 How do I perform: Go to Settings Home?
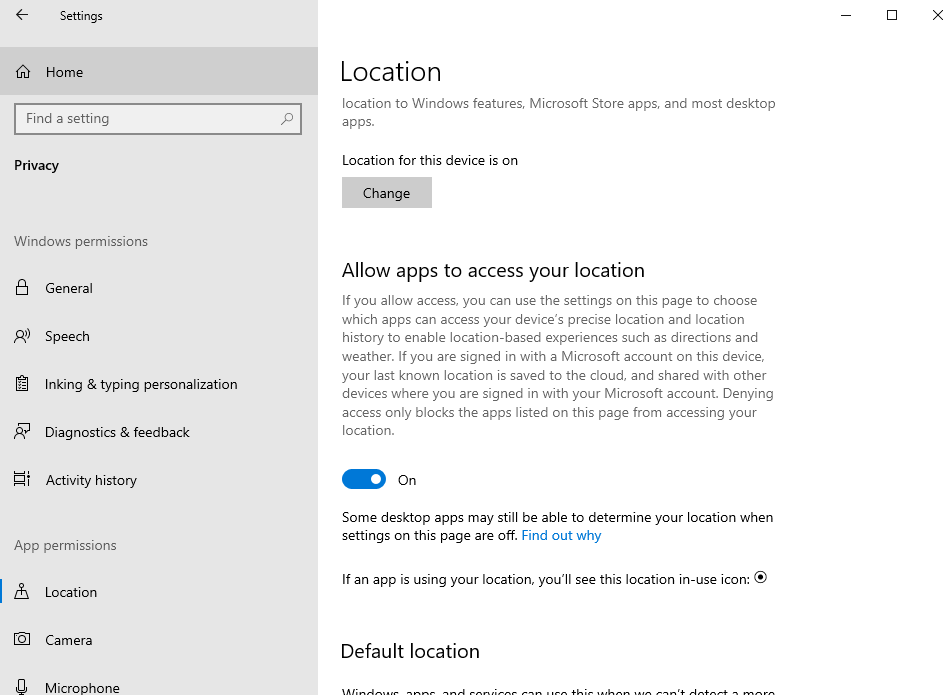coord(159,71)
